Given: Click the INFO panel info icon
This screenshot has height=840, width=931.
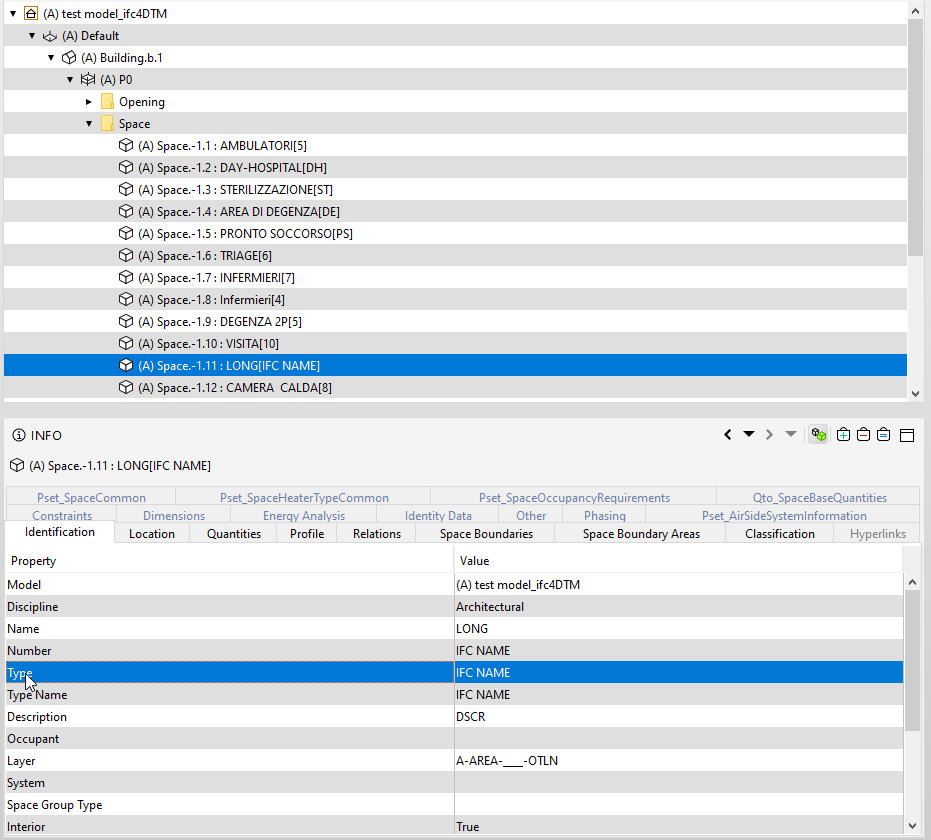Looking at the screenshot, I should coord(19,435).
